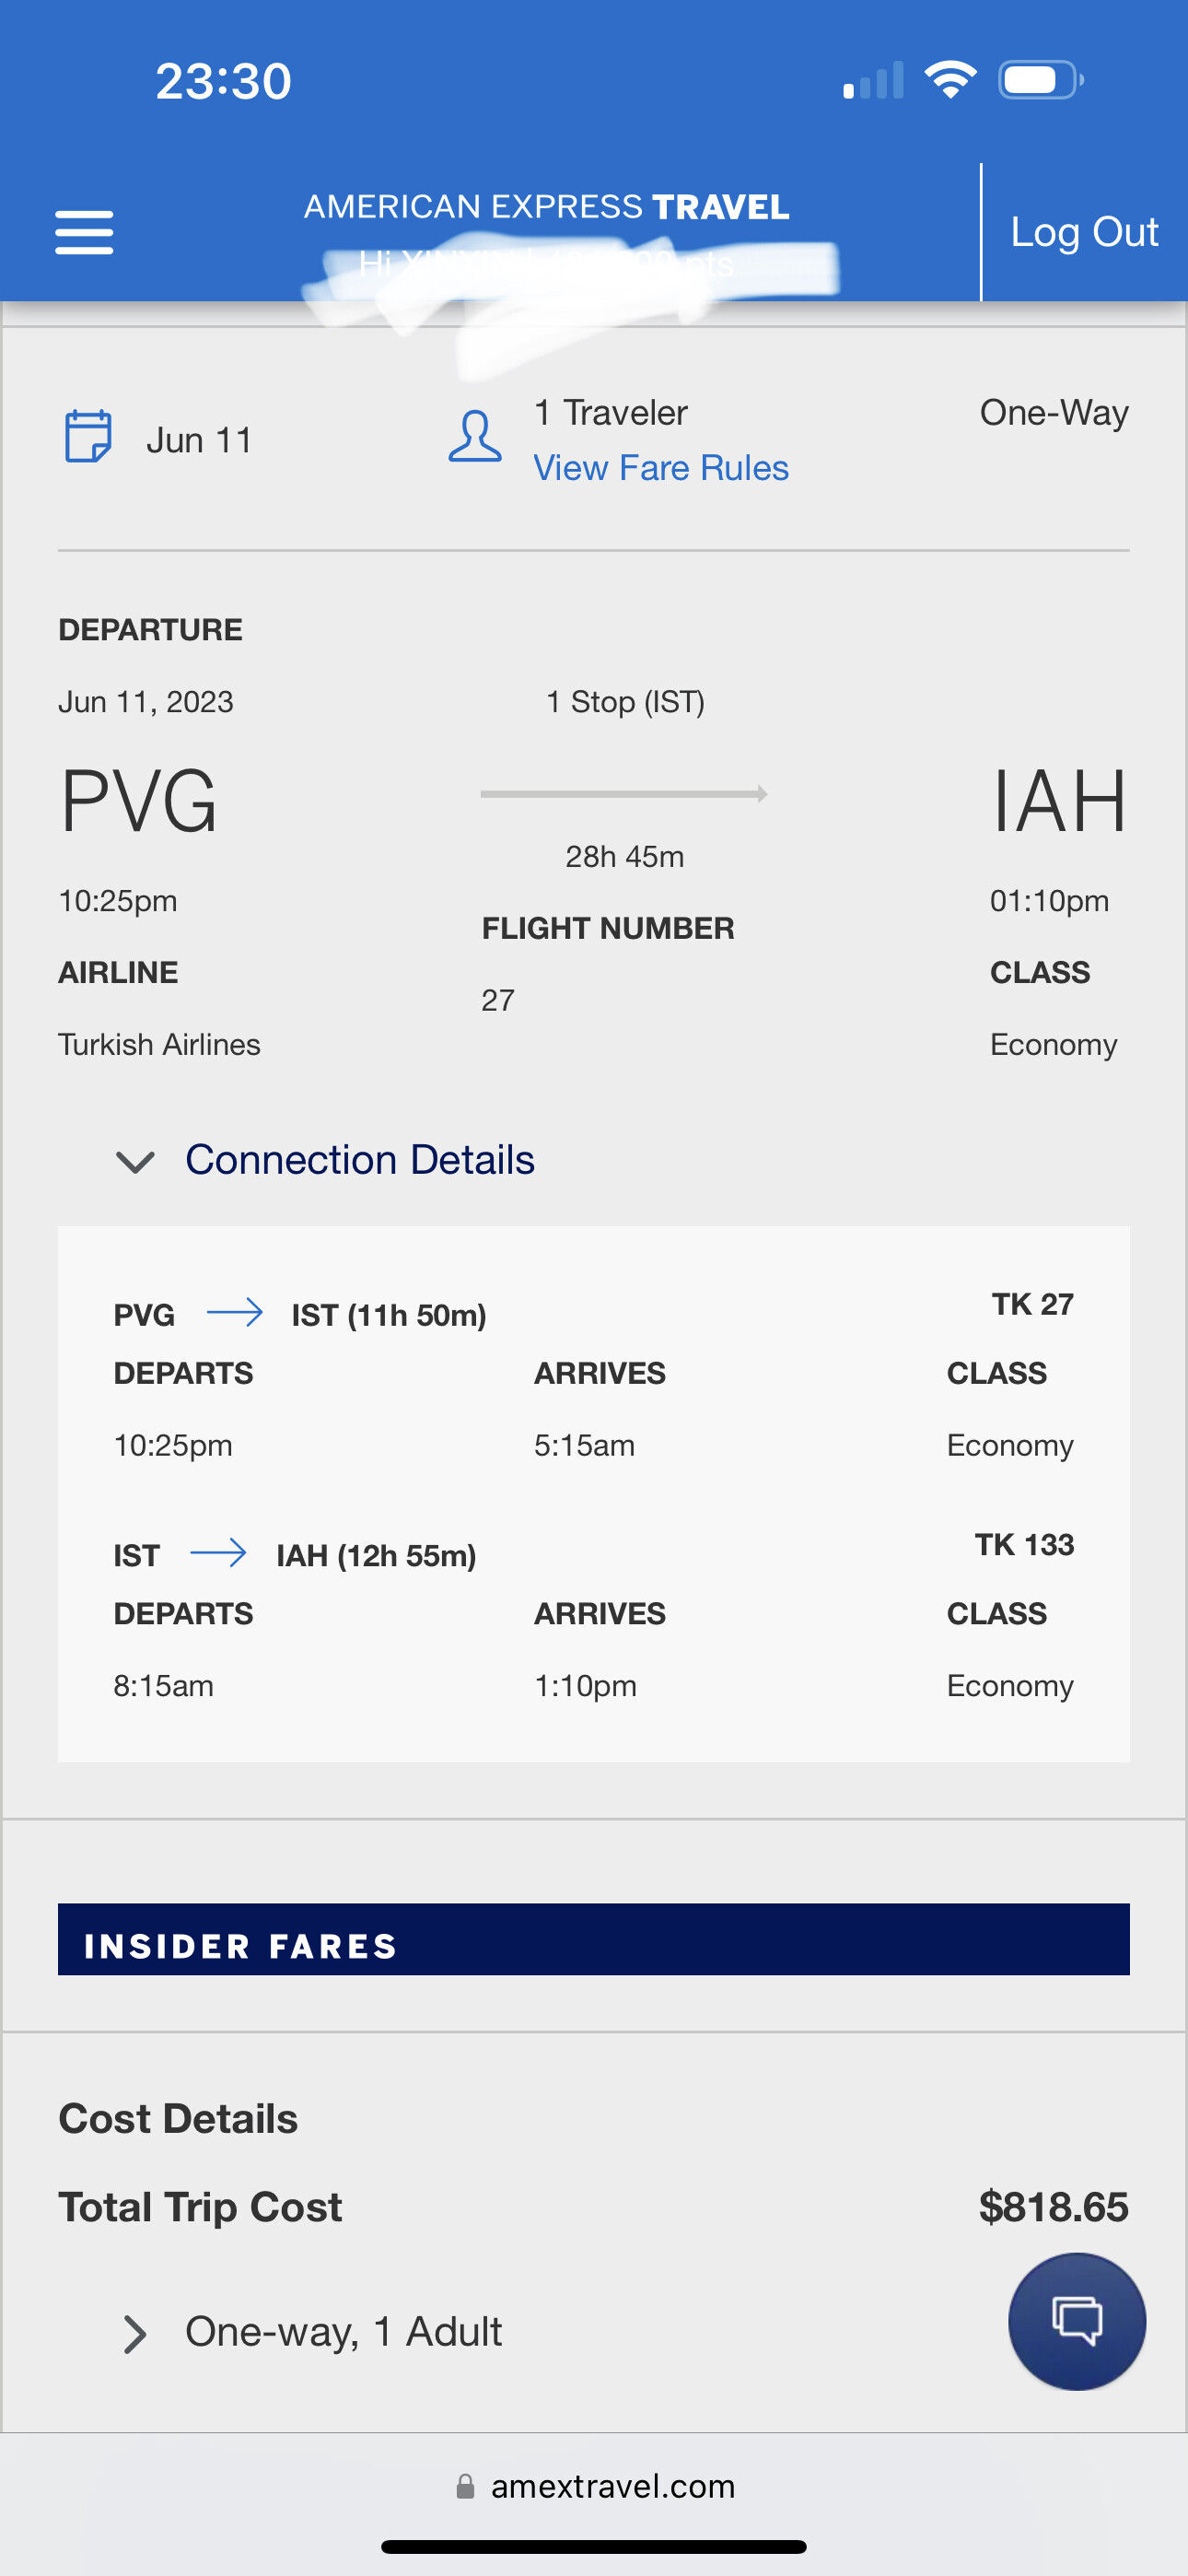Collapse the Connection Details section

135,1161
